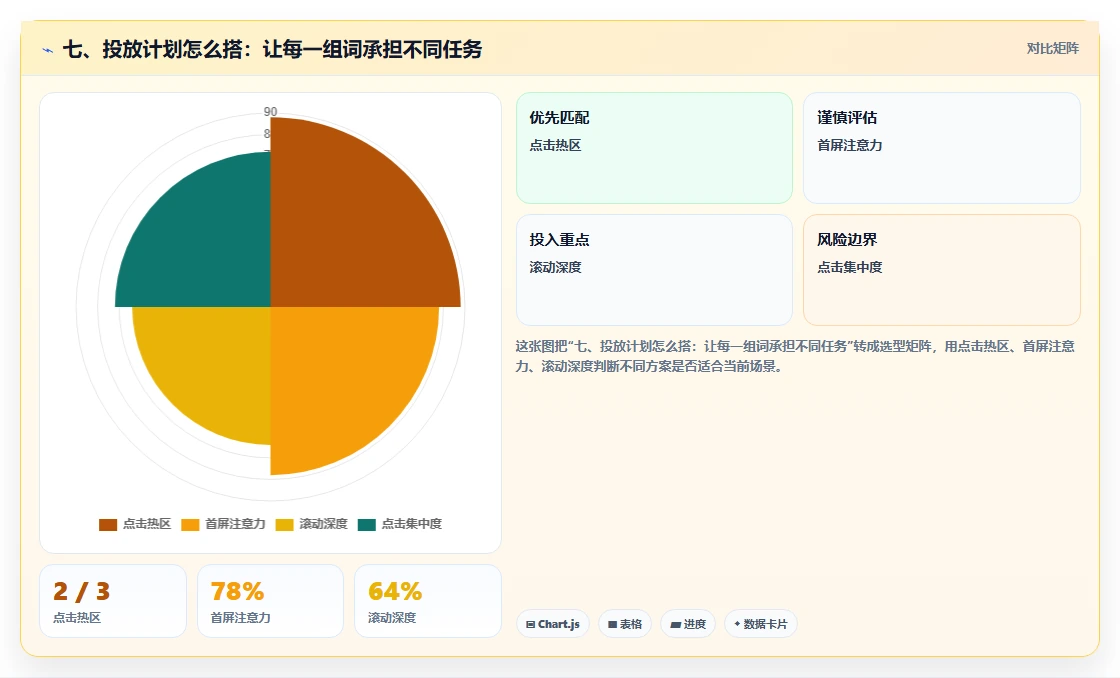Click the 对比矩阵 label in header
The height and width of the screenshot is (678, 1120).
pyautogui.click(x=1052, y=49)
